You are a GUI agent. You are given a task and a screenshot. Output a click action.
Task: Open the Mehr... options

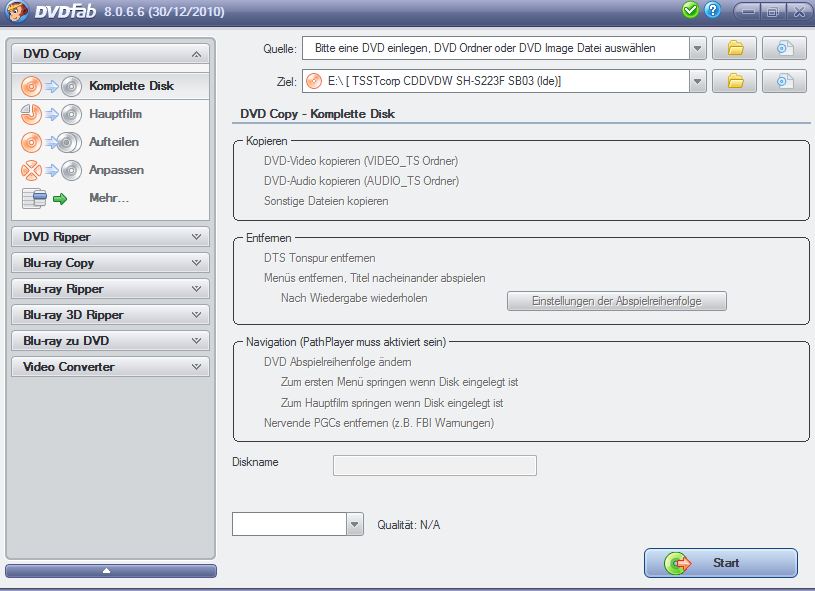click(x=110, y=199)
